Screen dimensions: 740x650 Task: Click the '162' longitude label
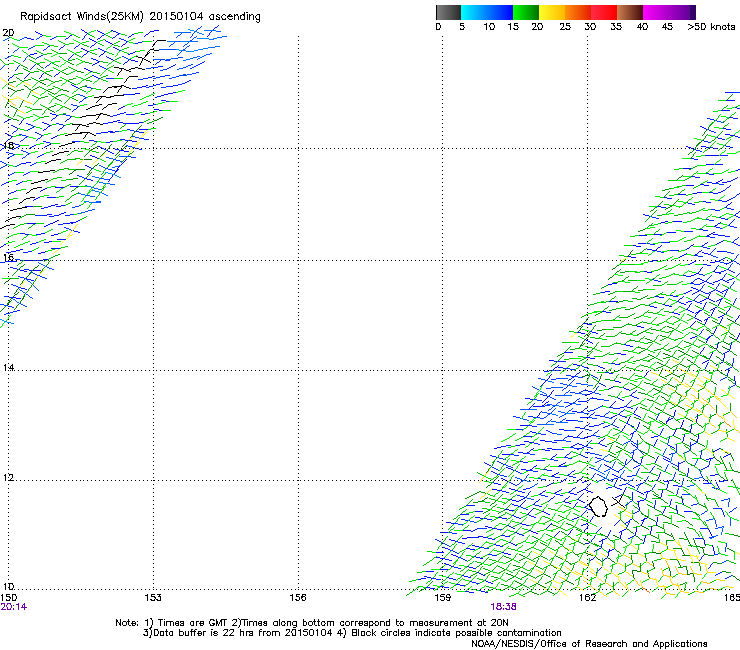[588, 598]
